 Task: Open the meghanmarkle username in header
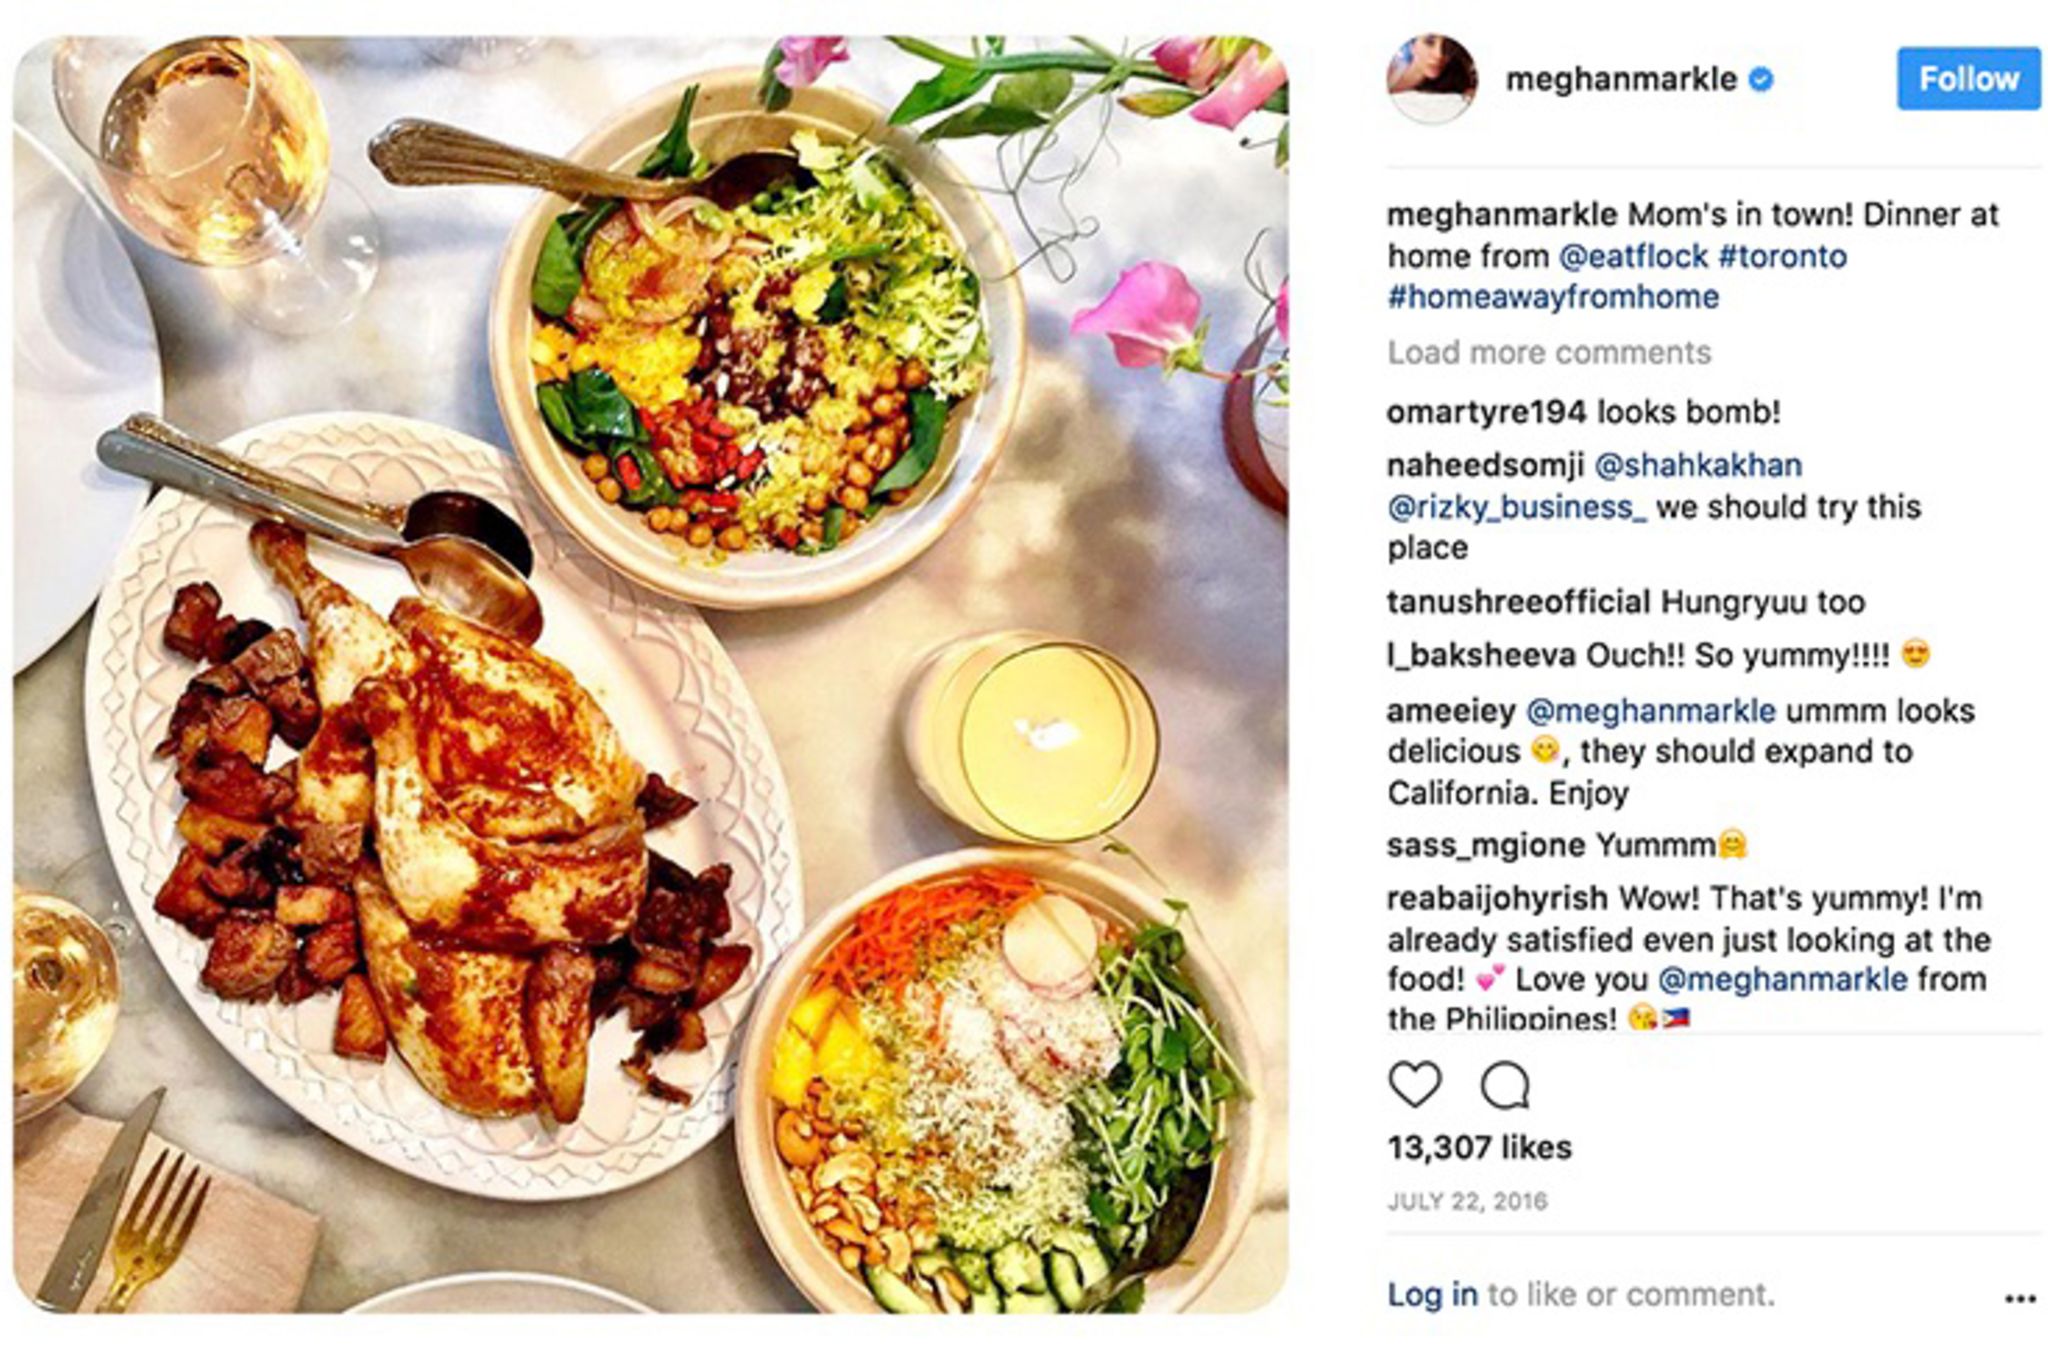tap(1621, 79)
